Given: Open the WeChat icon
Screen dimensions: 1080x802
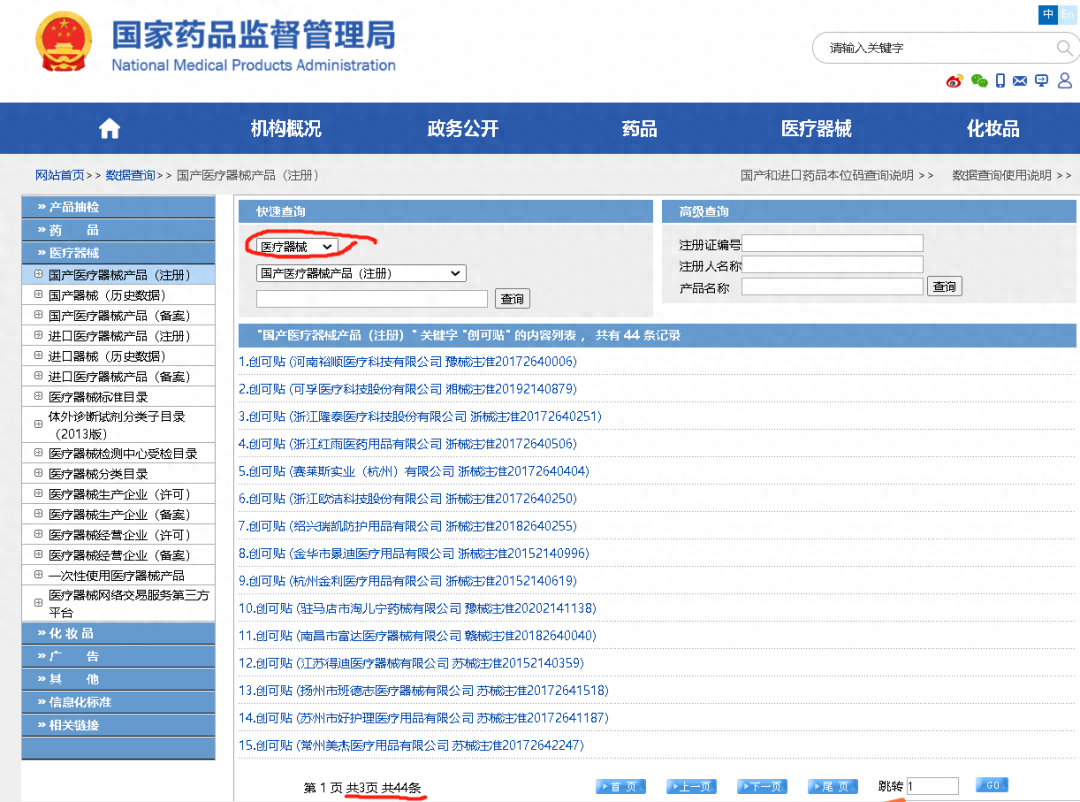Looking at the screenshot, I should (x=978, y=80).
